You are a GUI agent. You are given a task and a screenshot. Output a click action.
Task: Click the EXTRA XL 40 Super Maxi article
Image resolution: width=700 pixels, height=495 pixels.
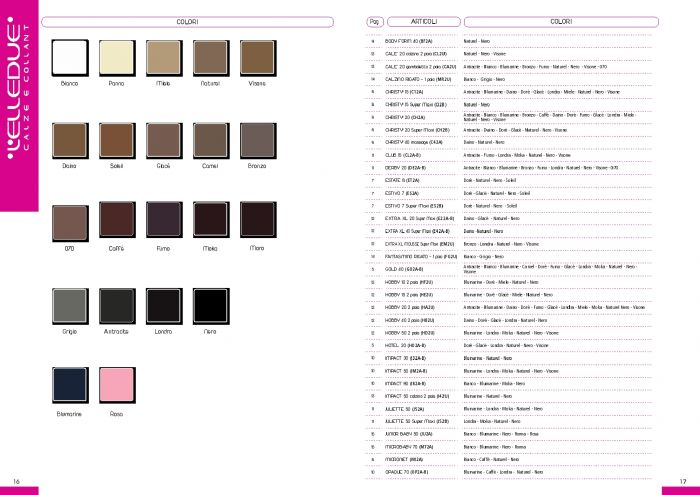pos(417,232)
